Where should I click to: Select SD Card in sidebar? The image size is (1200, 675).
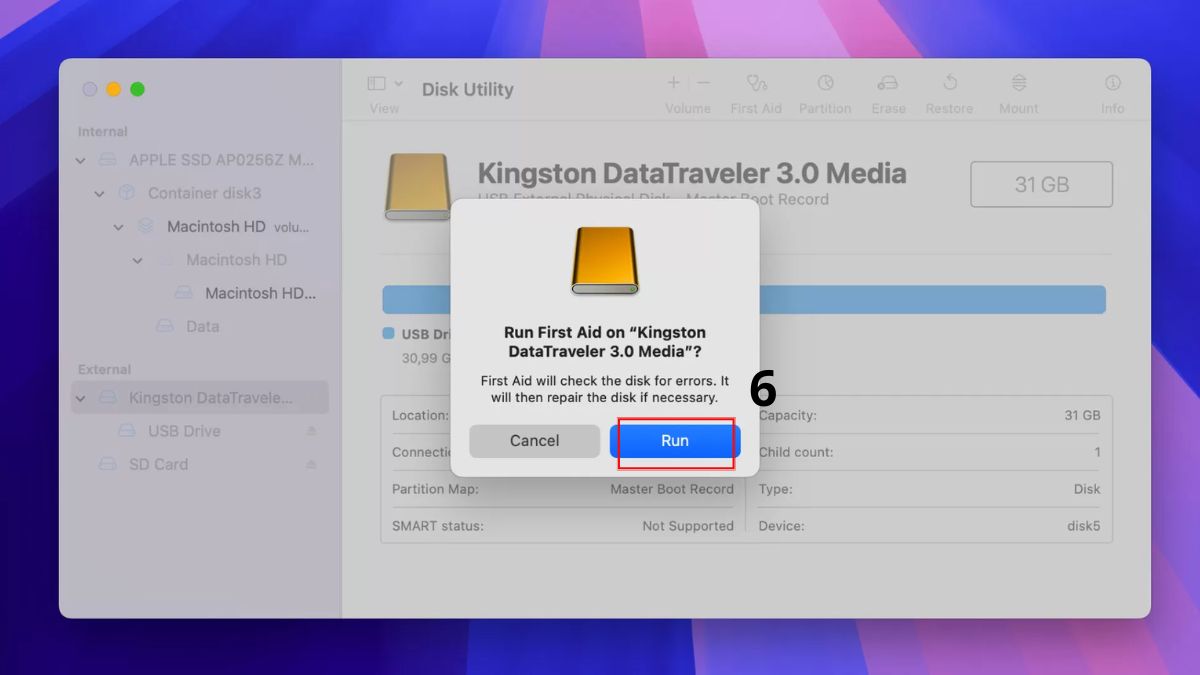pos(158,464)
